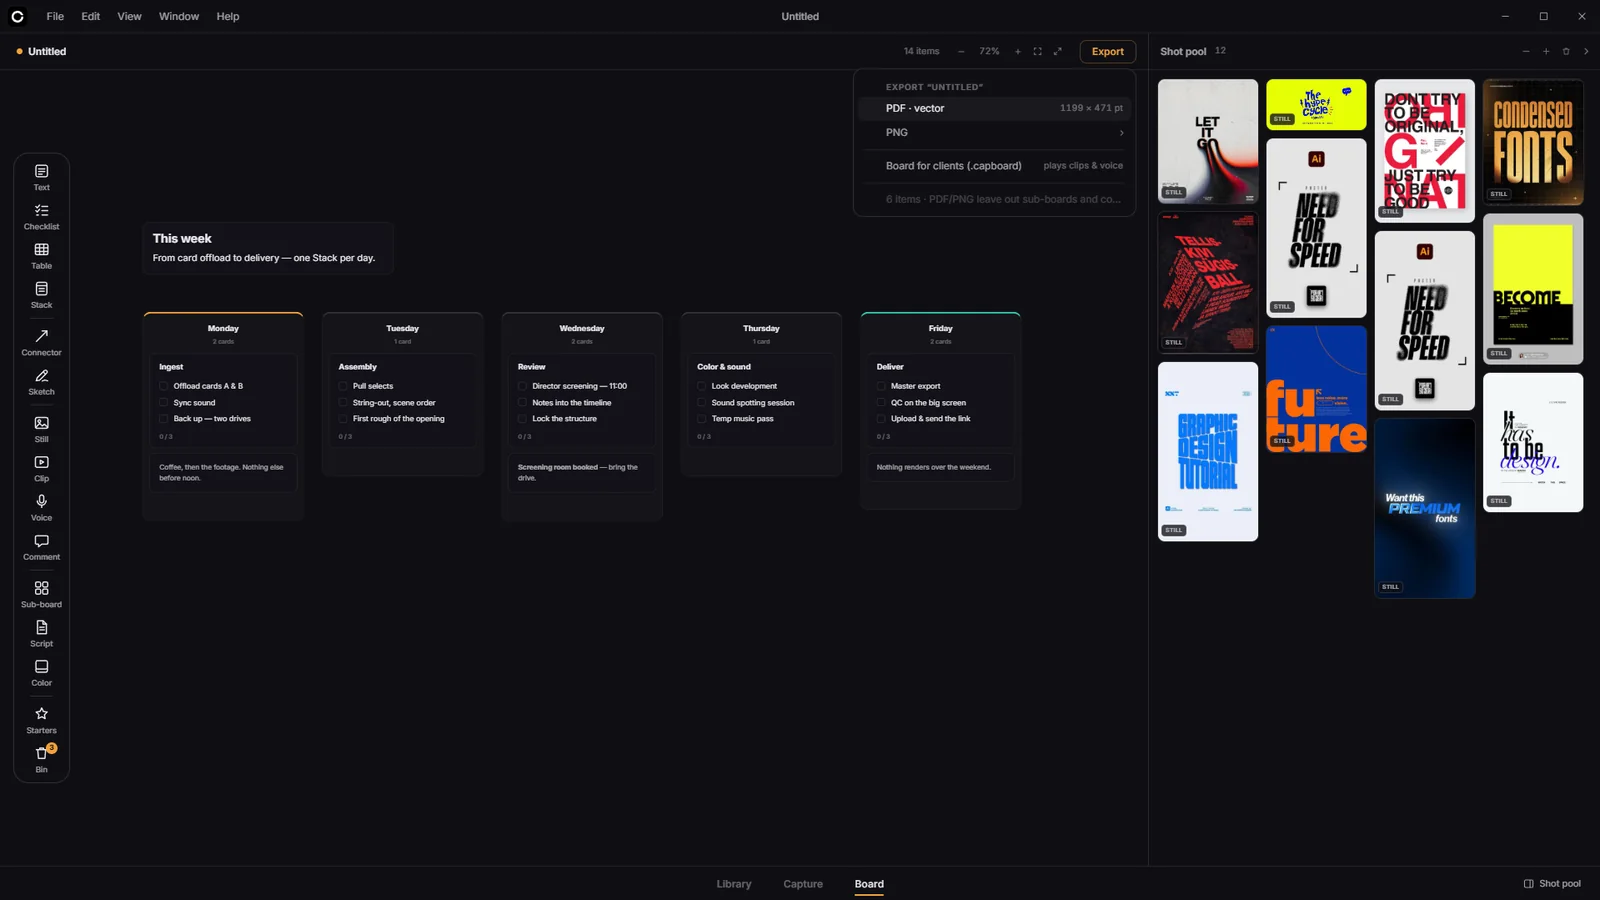Expand the PNG export submenu
Screen dimensions: 1600x900
(994, 132)
